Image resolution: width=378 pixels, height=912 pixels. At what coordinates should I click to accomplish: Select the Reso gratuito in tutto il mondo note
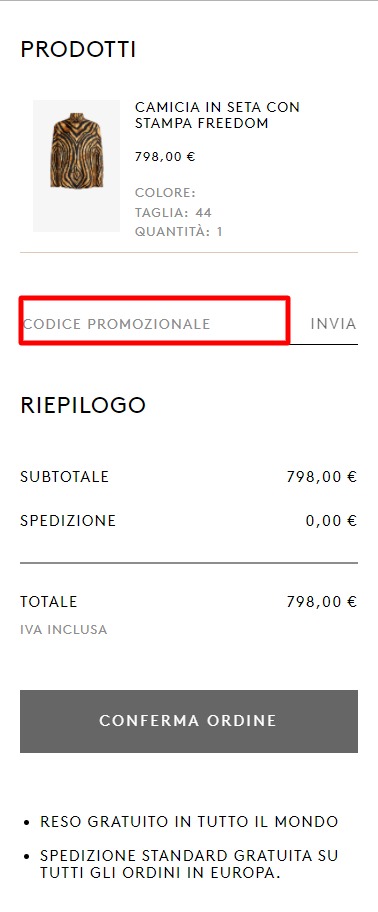click(x=189, y=822)
